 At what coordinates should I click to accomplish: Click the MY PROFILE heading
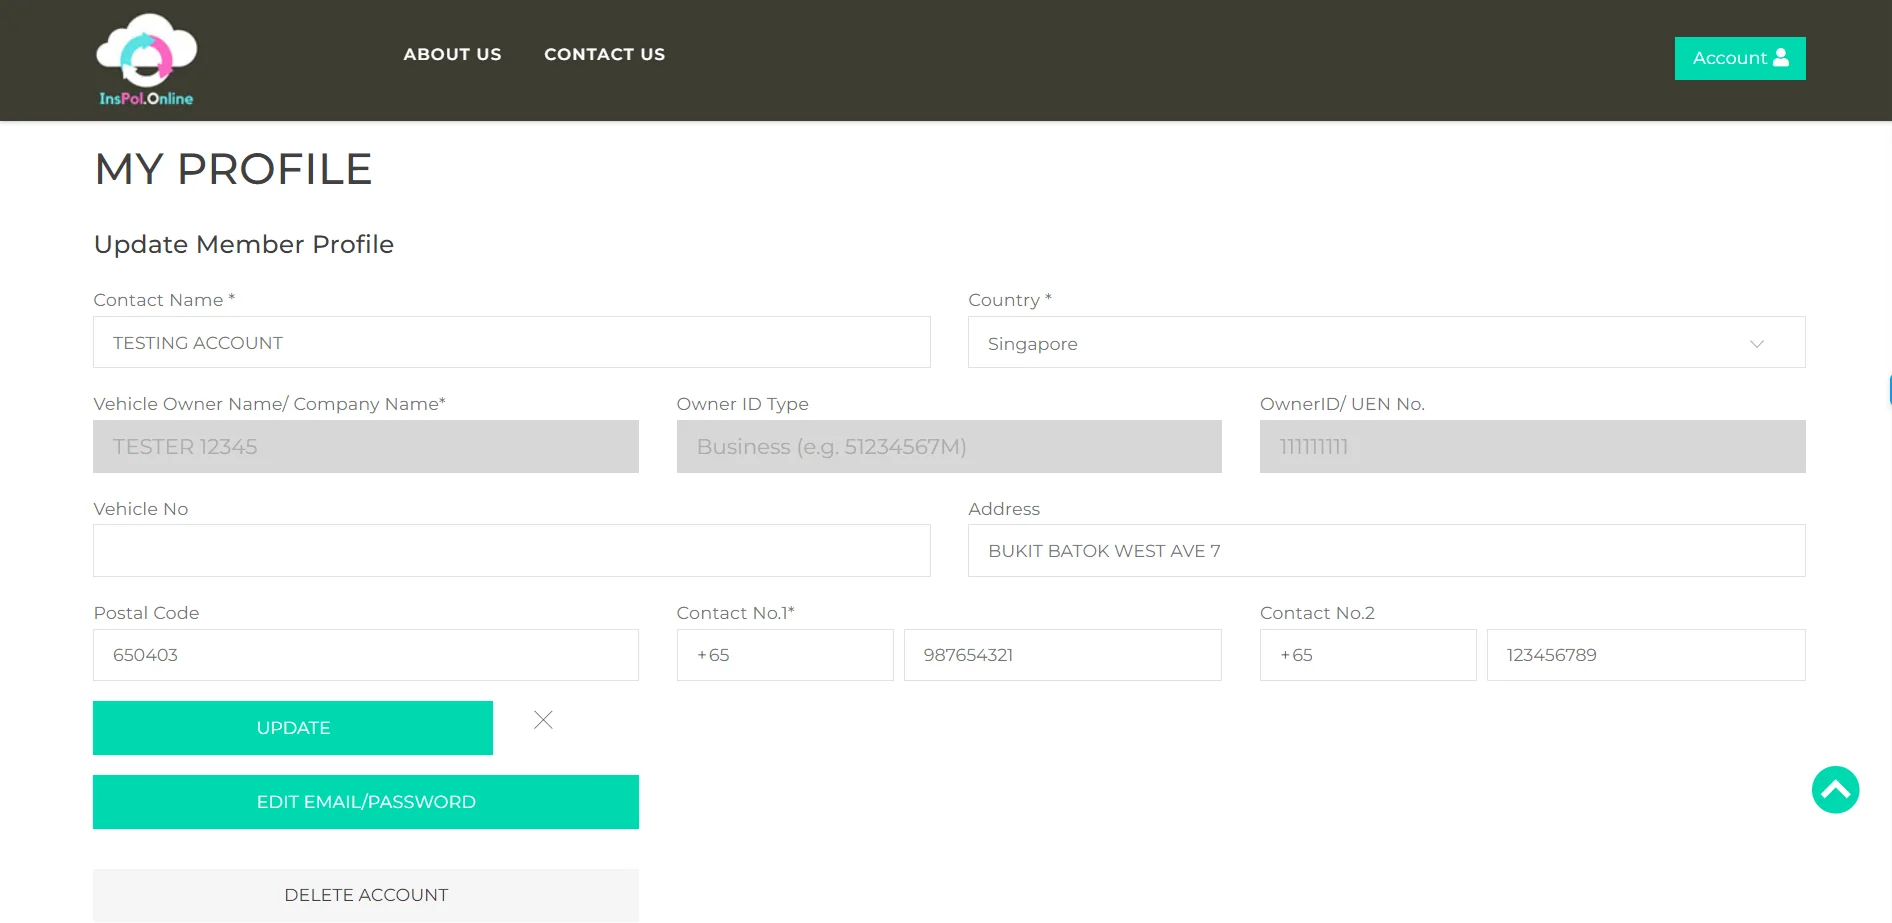pyautogui.click(x=233, y=169)
